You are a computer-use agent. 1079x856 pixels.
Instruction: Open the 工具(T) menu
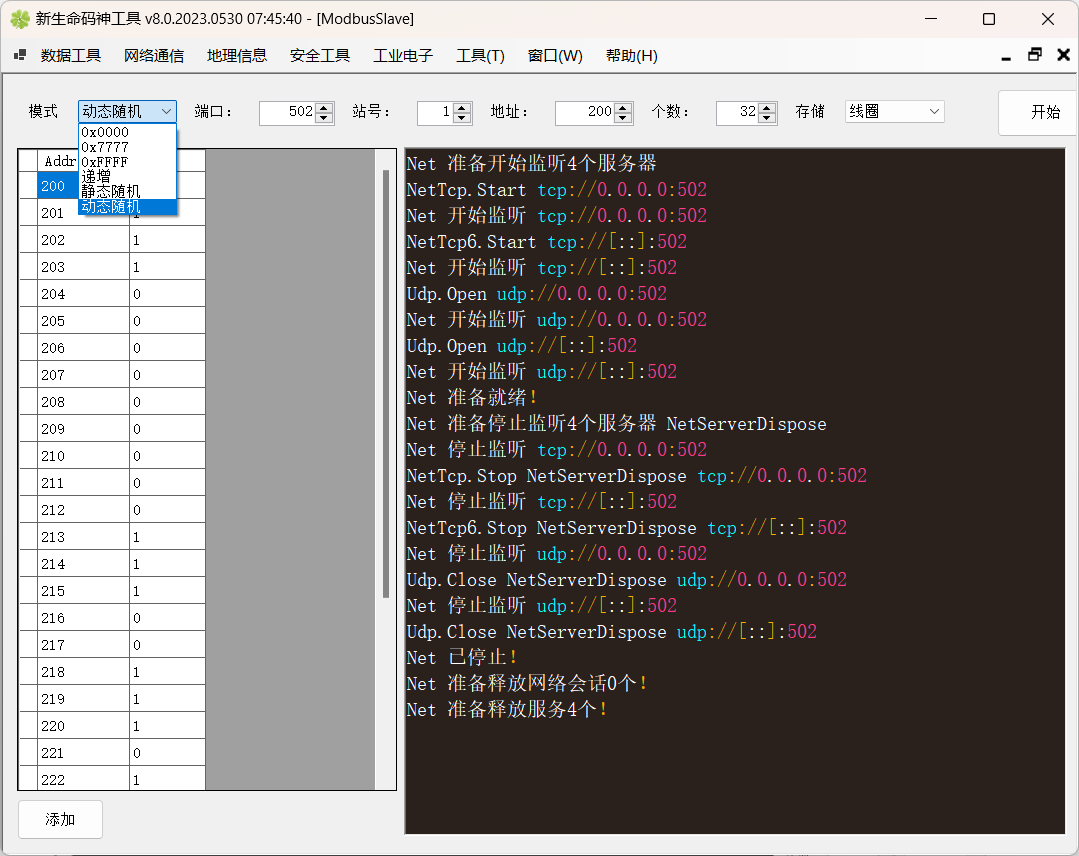coord(480,56)
